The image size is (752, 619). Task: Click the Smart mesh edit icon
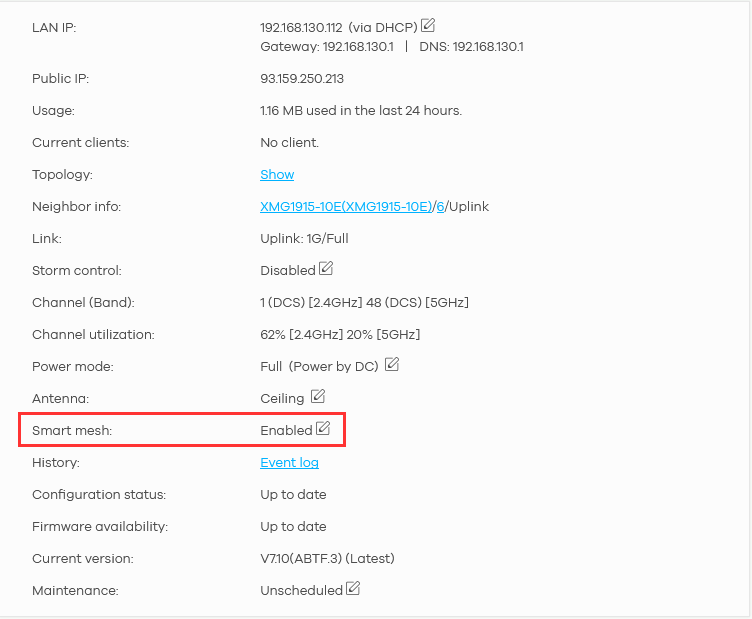(x=323, y=429)
